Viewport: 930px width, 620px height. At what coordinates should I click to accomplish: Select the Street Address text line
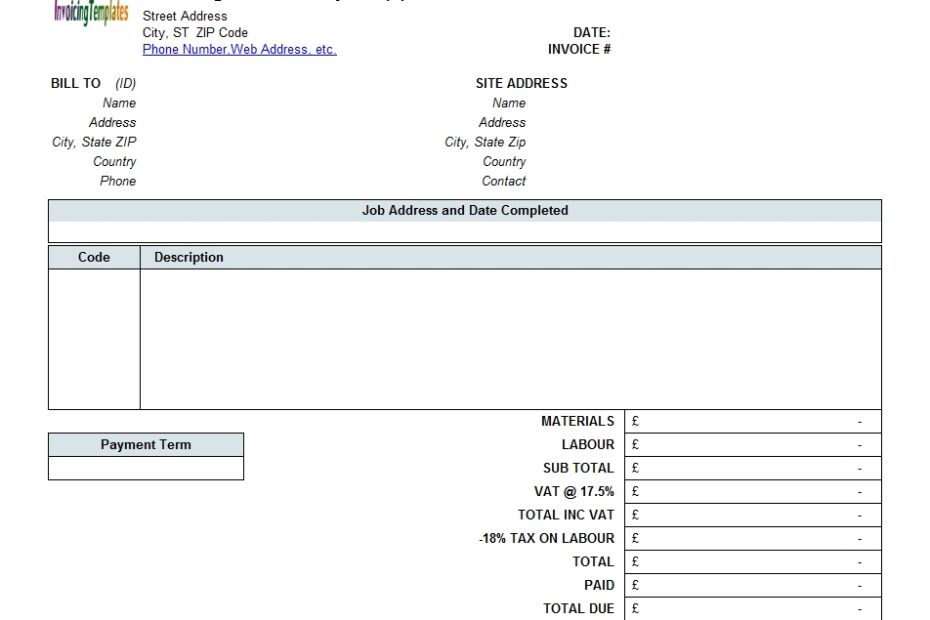point(185,16)
